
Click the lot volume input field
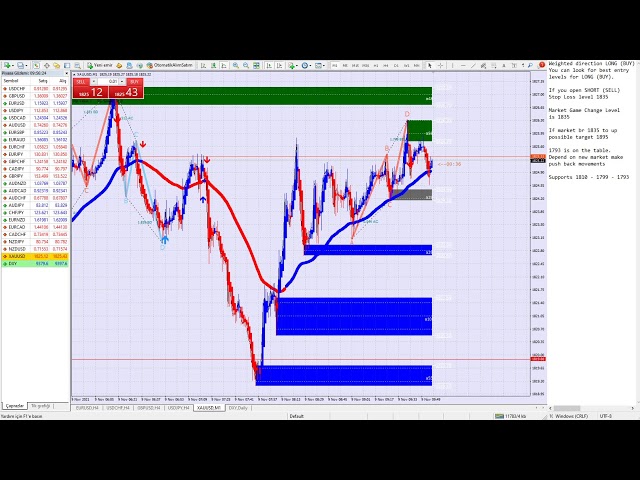coord(110,82)
